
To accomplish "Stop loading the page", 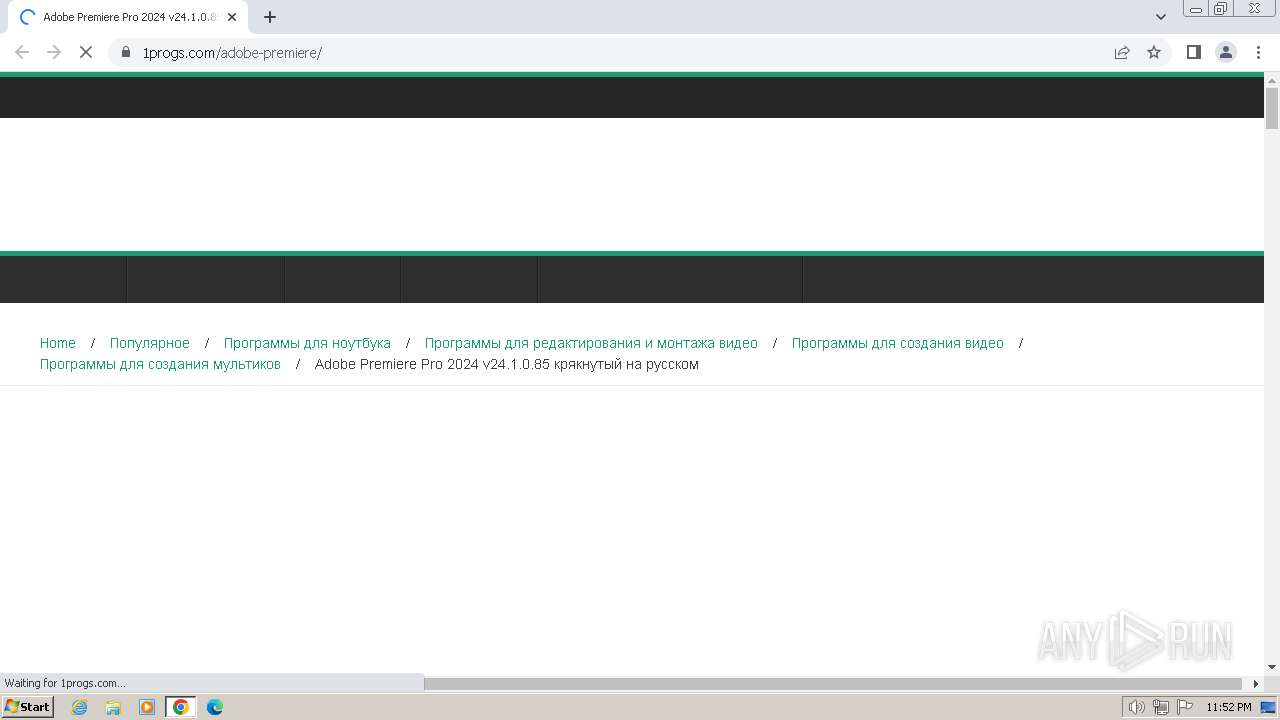I will coord(86,52).
